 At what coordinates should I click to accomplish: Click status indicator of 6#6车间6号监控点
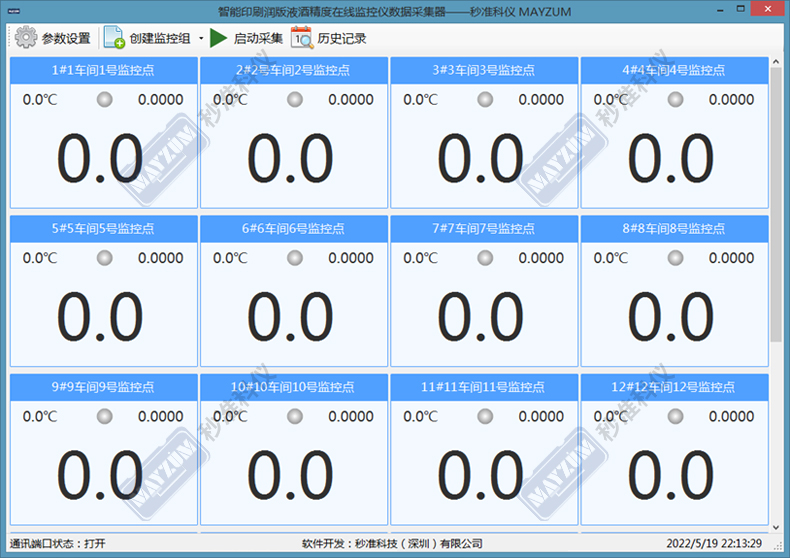click(295, 258)
